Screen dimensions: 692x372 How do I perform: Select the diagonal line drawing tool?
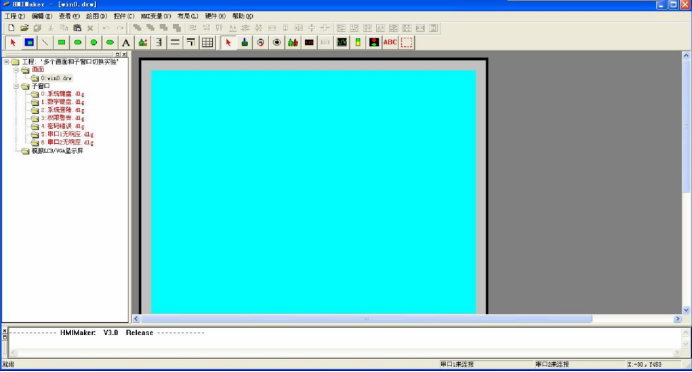[x=45, y=42]
